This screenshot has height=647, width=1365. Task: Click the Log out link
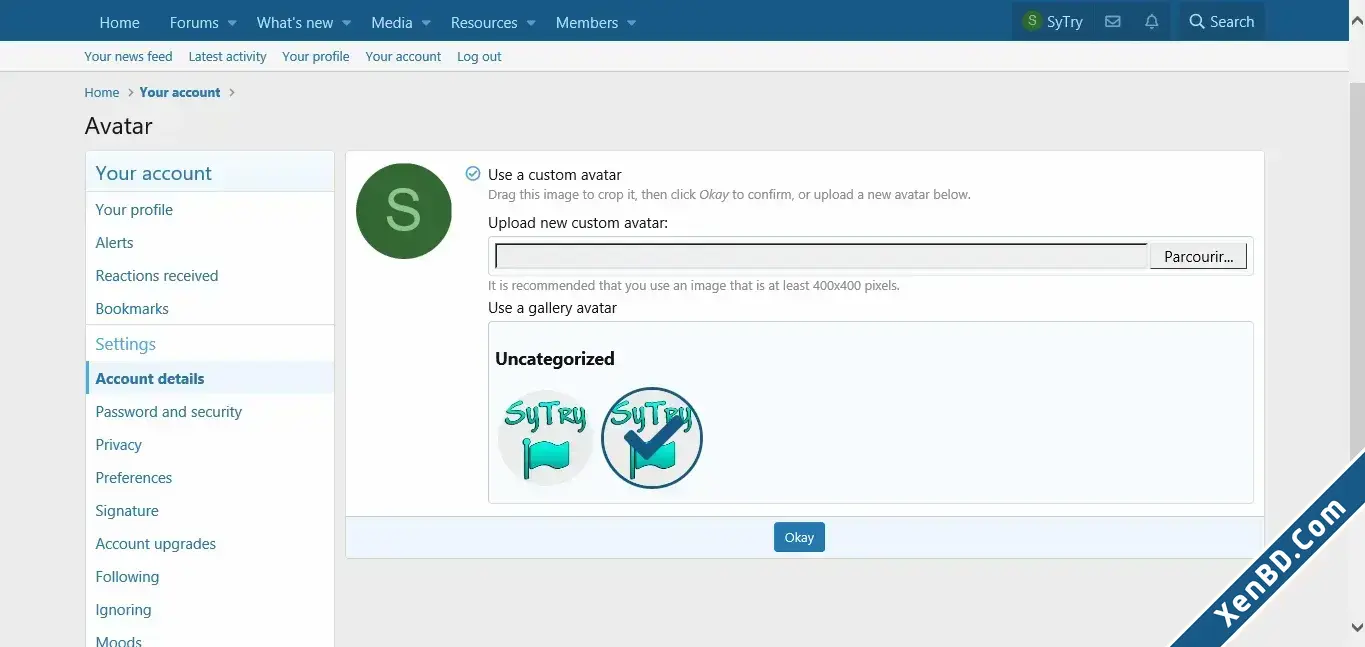pos(479,56)
